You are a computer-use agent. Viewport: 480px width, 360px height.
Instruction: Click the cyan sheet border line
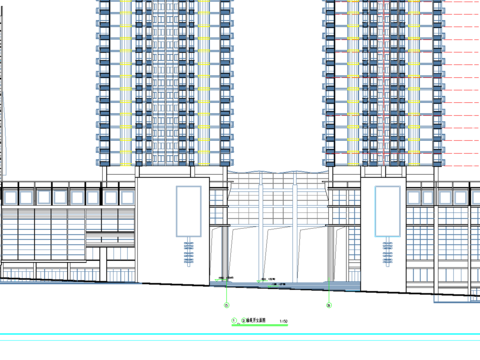[240, 334]
